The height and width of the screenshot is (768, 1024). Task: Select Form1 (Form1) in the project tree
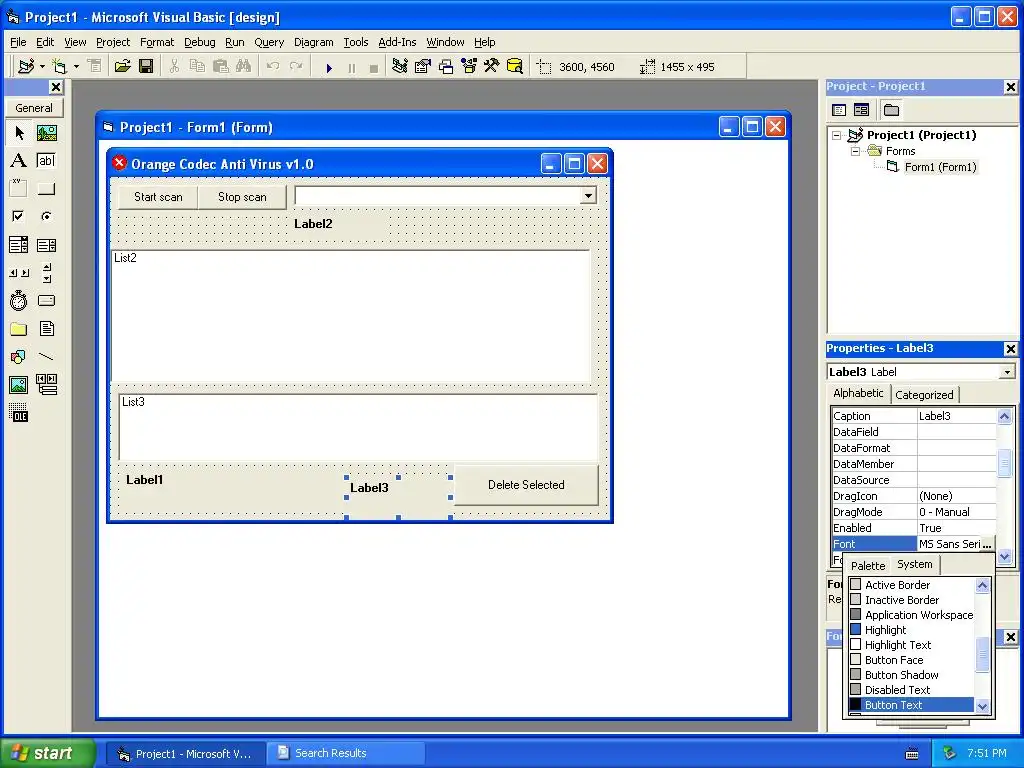(940, 167)
